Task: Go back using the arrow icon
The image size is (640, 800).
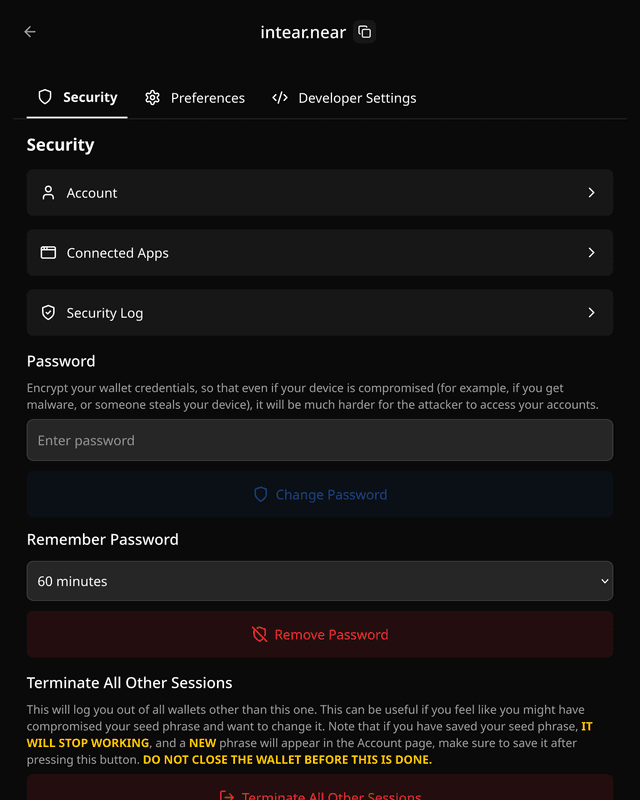Action: pos(30,32)
